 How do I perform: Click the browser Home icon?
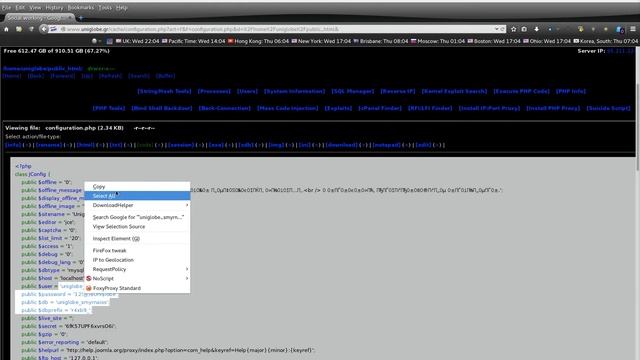6,29
